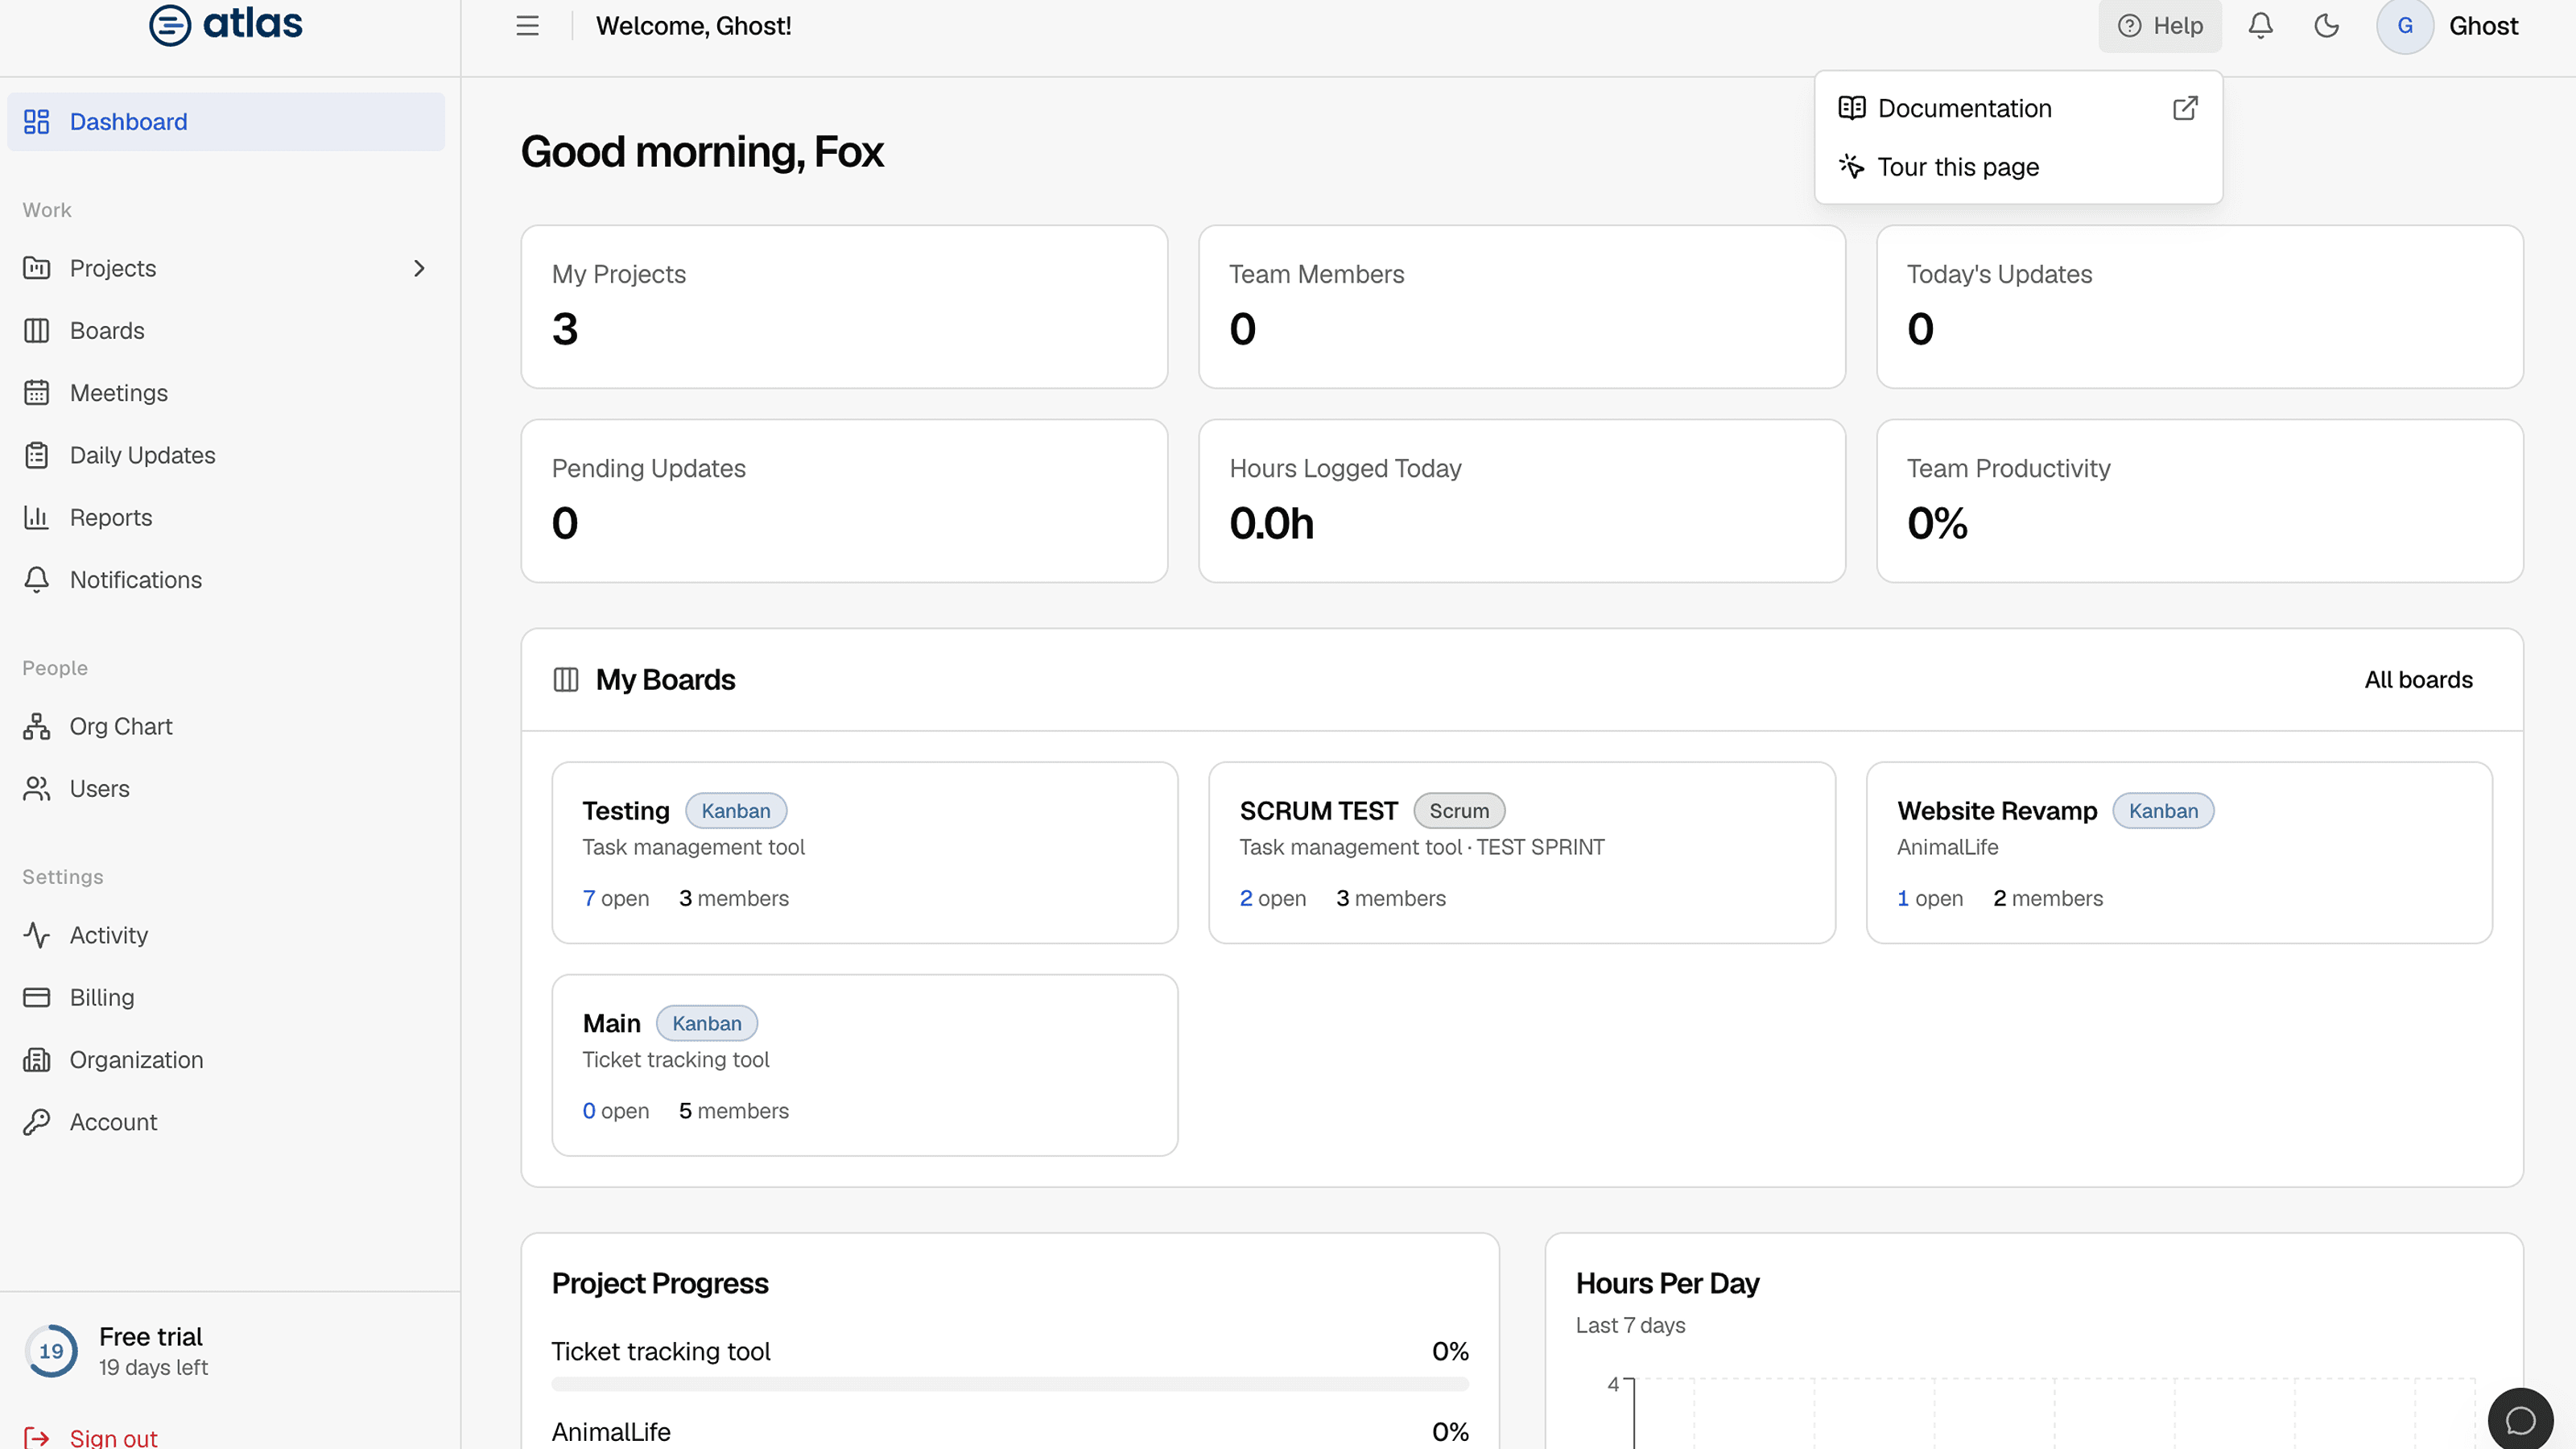This screenshot has width=2576, height=1449.
Task: Click the Free trial 19 days indicator
Action: point(115,1351)
